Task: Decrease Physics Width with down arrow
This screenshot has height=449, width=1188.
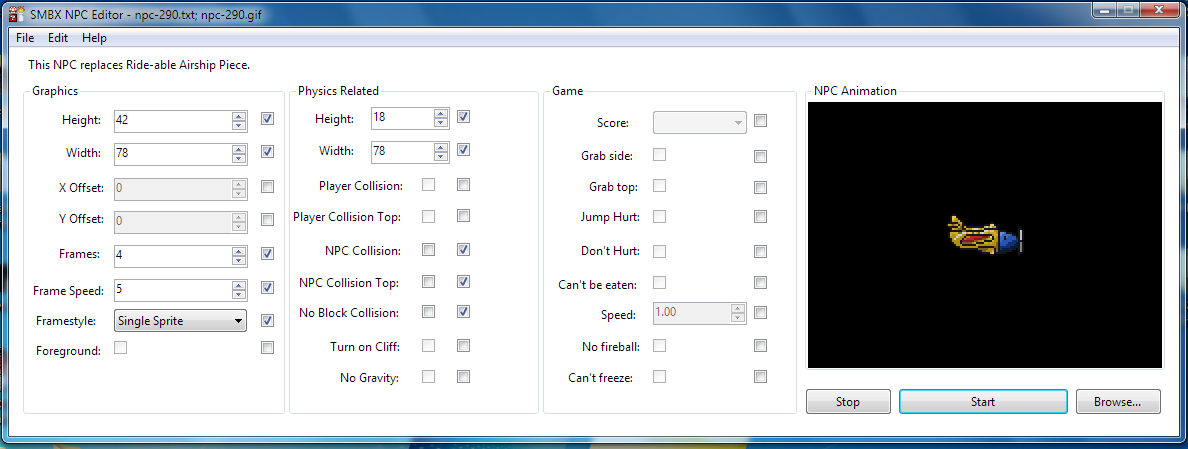Action: tap(441, 156)
